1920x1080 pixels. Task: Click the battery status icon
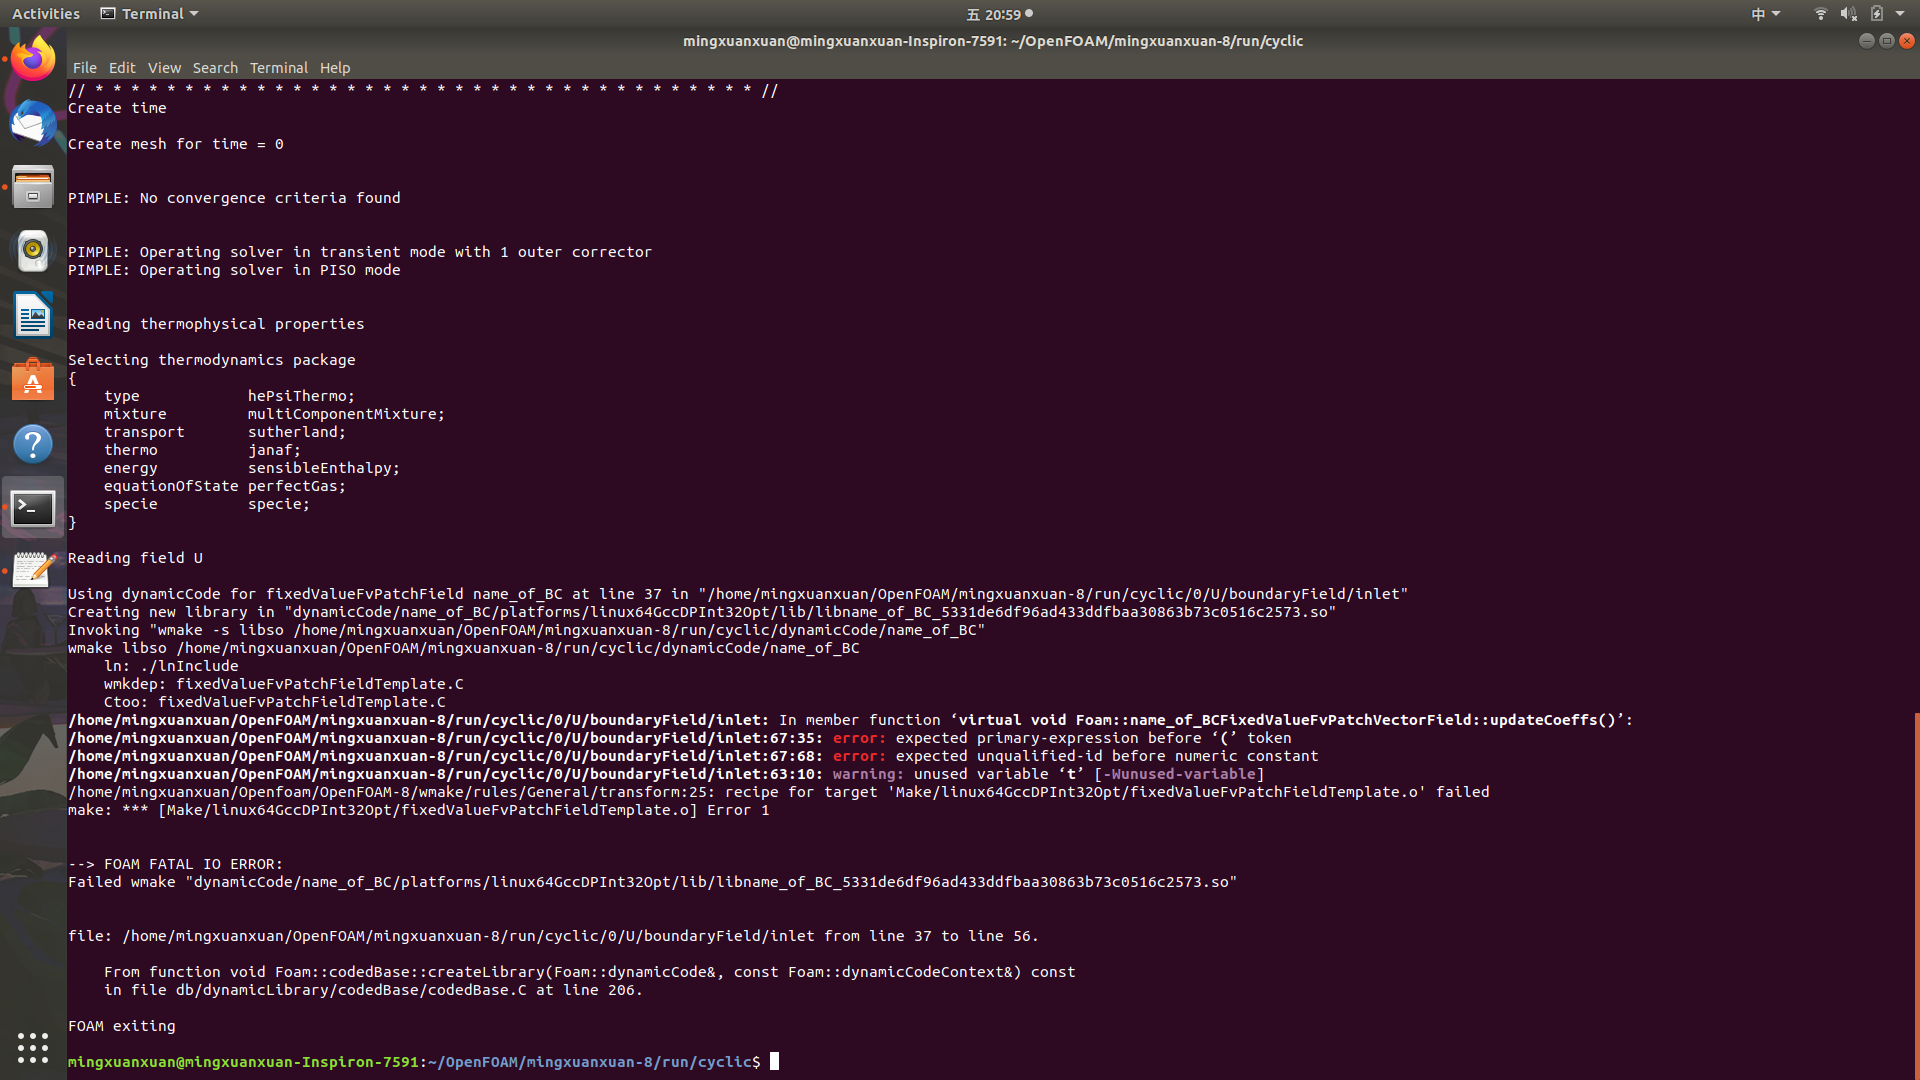(1877, 14)
